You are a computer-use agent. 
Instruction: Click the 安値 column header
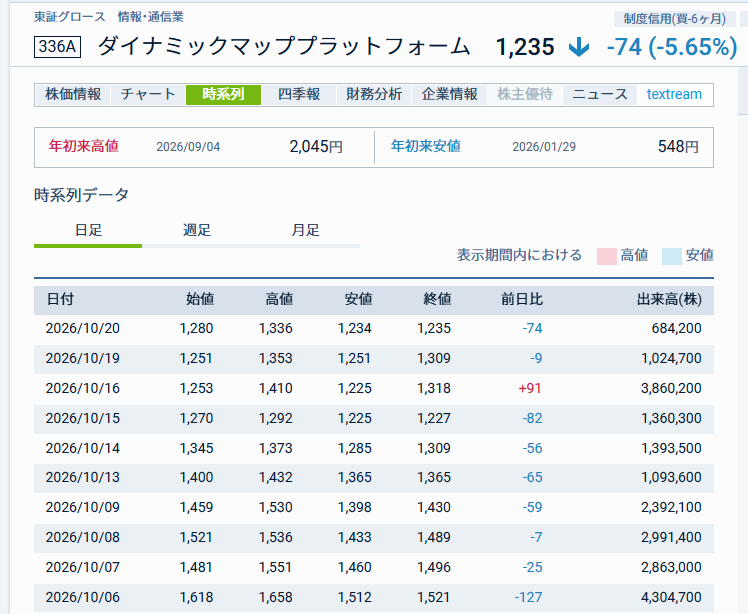(358, 300)
